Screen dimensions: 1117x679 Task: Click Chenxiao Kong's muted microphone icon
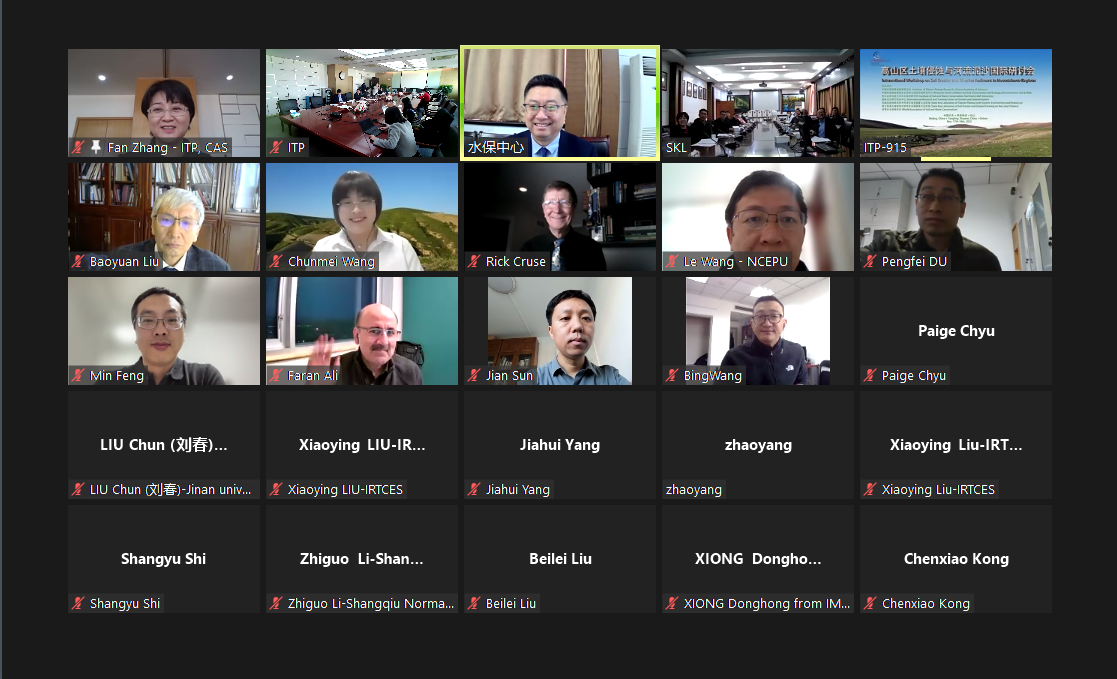coord(871,603)
